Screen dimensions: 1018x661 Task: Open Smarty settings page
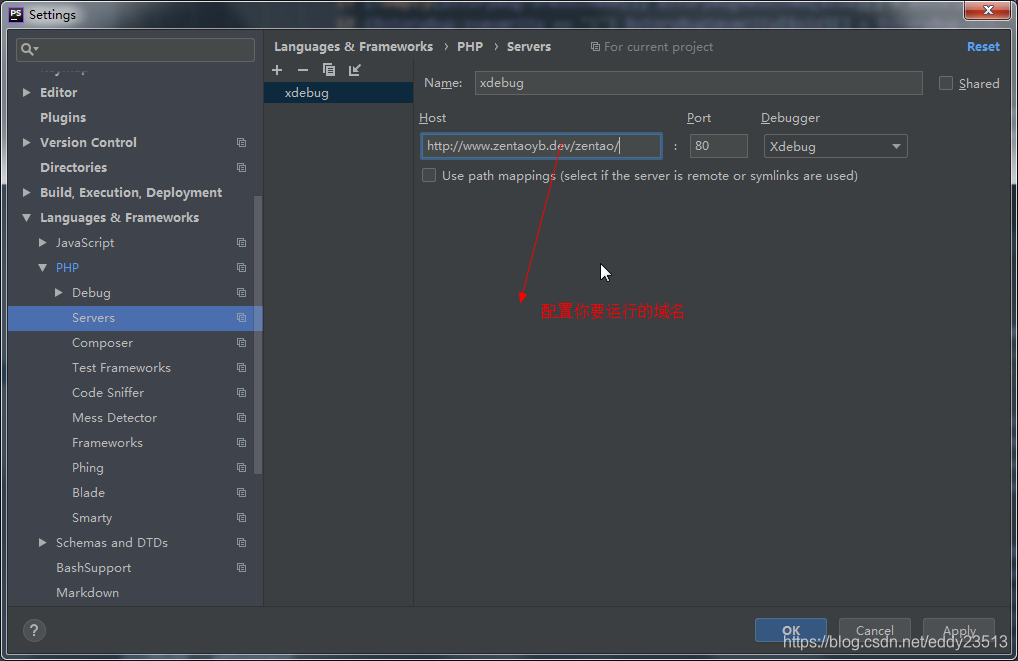92,518
